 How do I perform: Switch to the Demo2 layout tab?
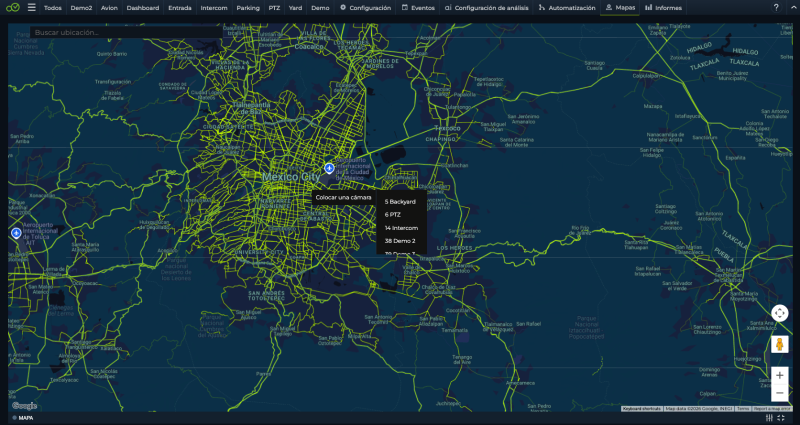pos(81,8)
